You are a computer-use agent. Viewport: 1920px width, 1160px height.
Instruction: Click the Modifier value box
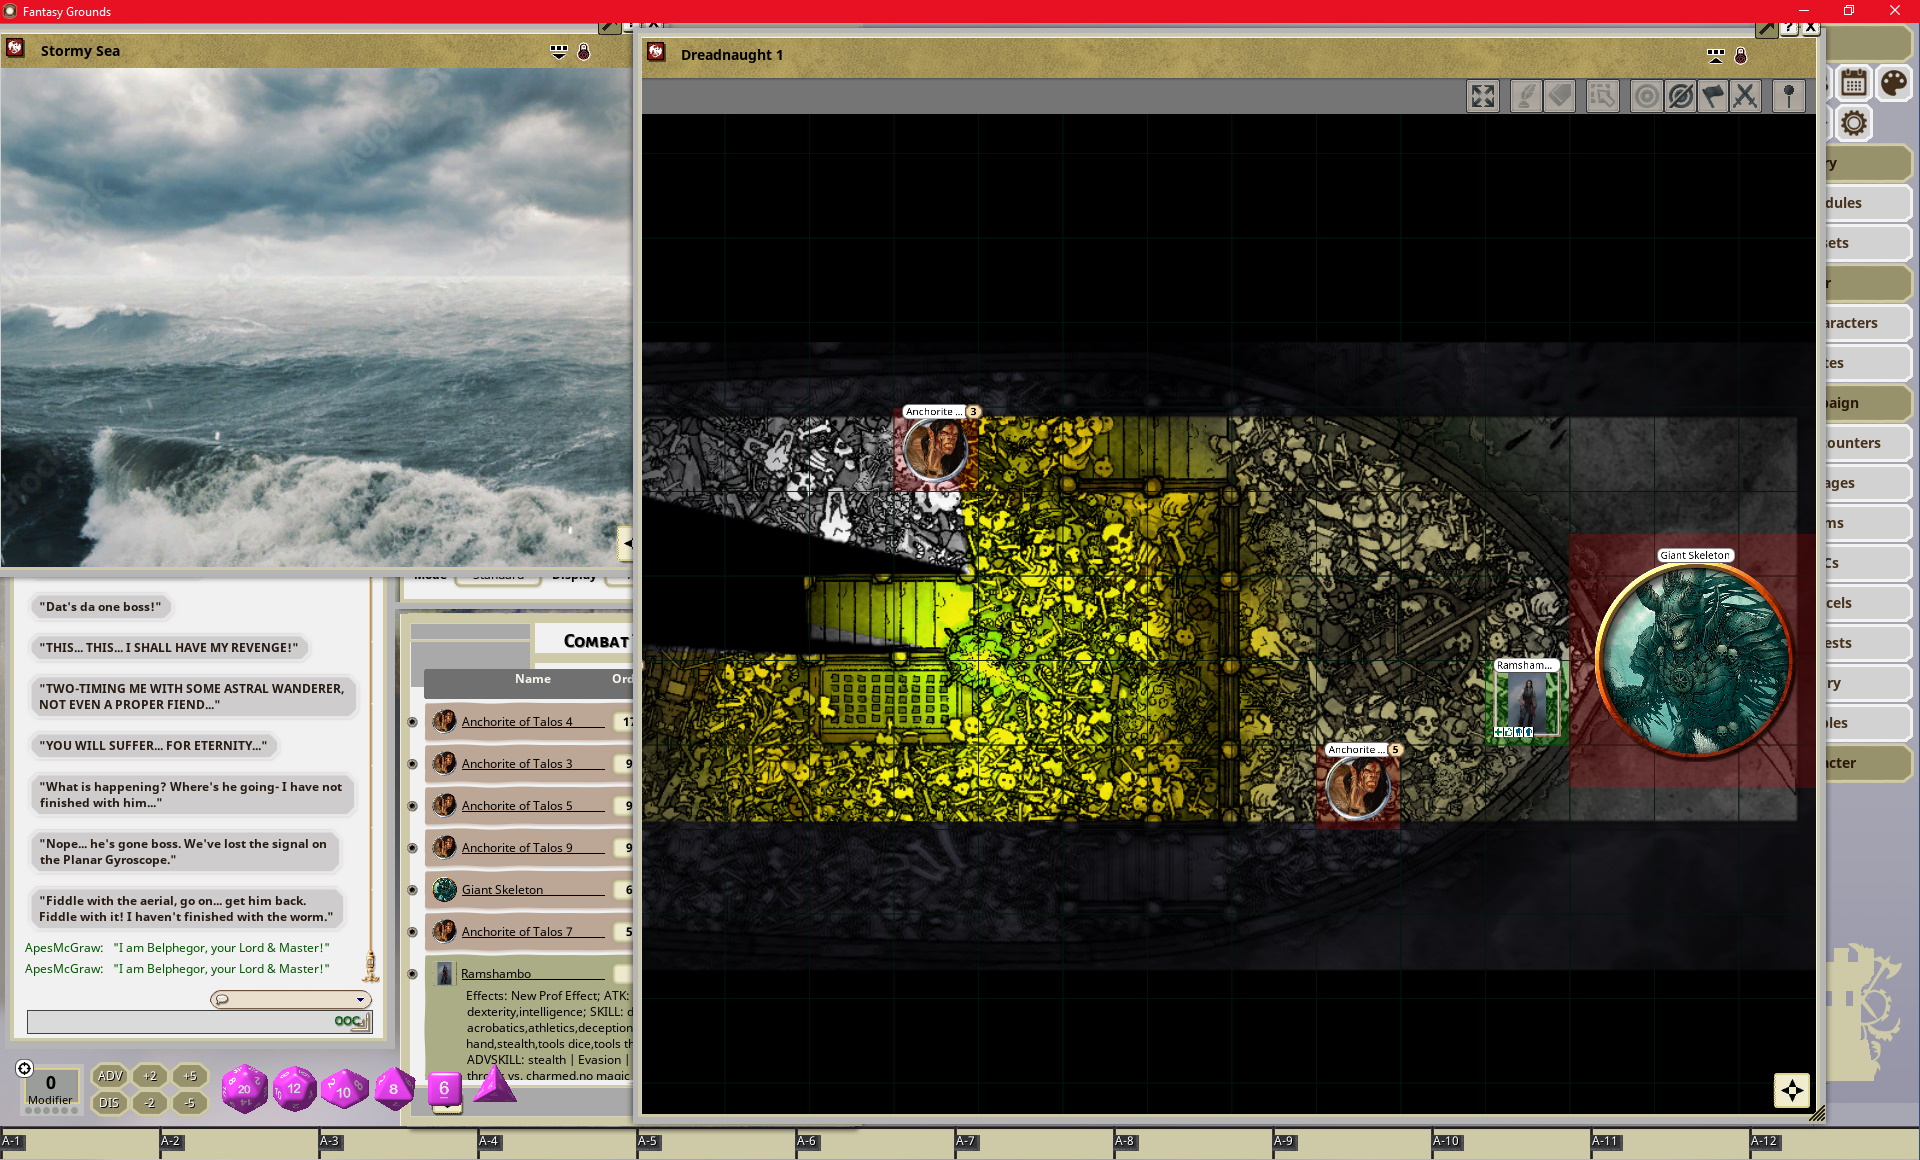50,1088
